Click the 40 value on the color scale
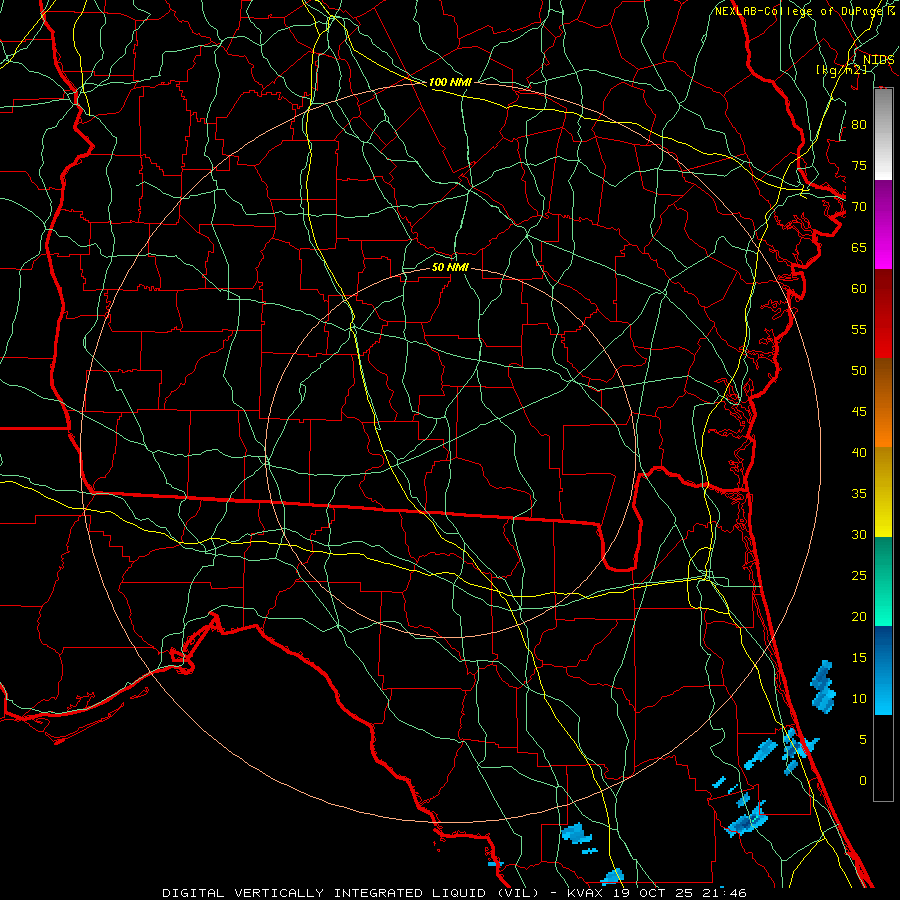Screen dimensions: 900x900 click(859, 452)
